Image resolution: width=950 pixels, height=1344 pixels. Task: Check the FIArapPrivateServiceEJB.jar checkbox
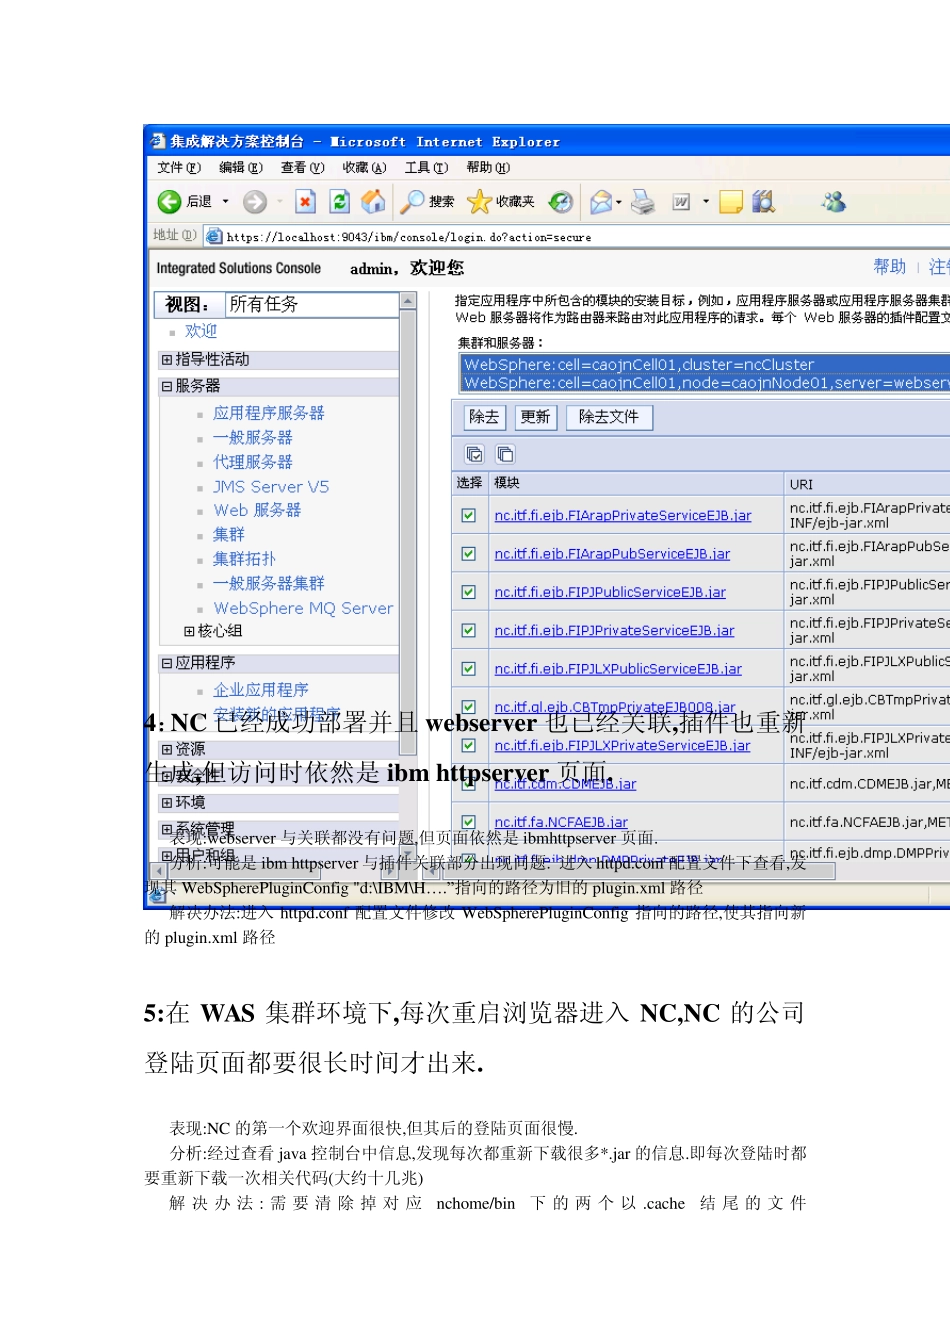[x=468, y=516]
